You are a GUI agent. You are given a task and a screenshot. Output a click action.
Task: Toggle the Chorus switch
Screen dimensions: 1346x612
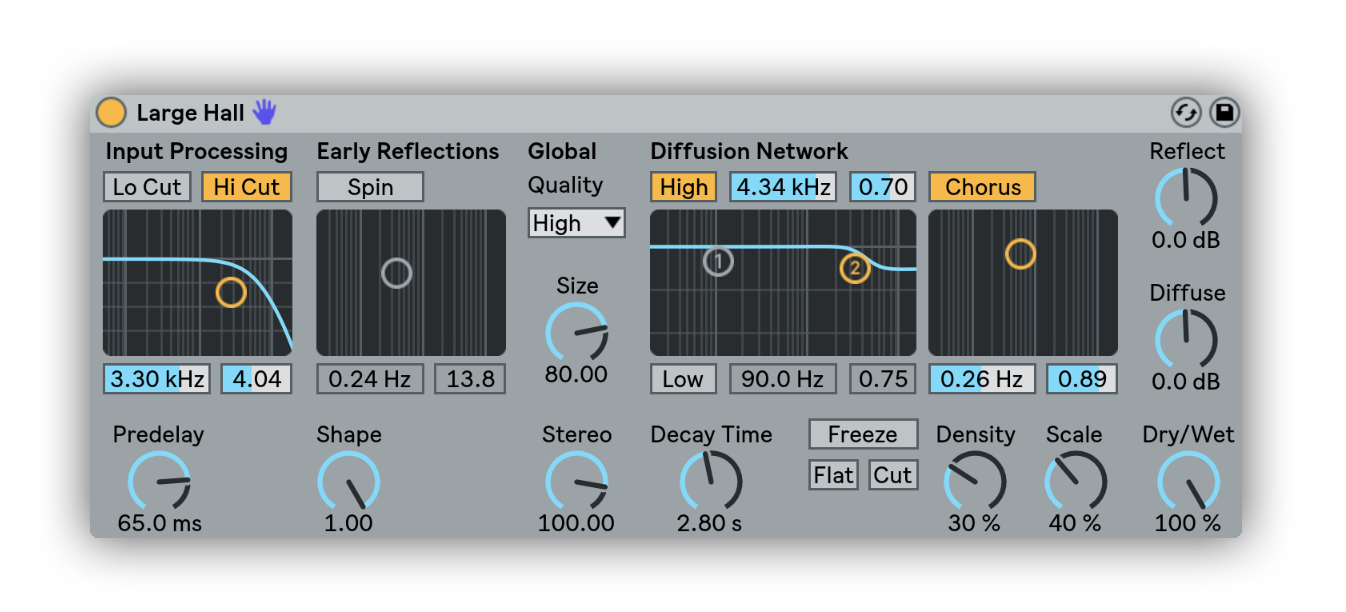click(982, 187)
